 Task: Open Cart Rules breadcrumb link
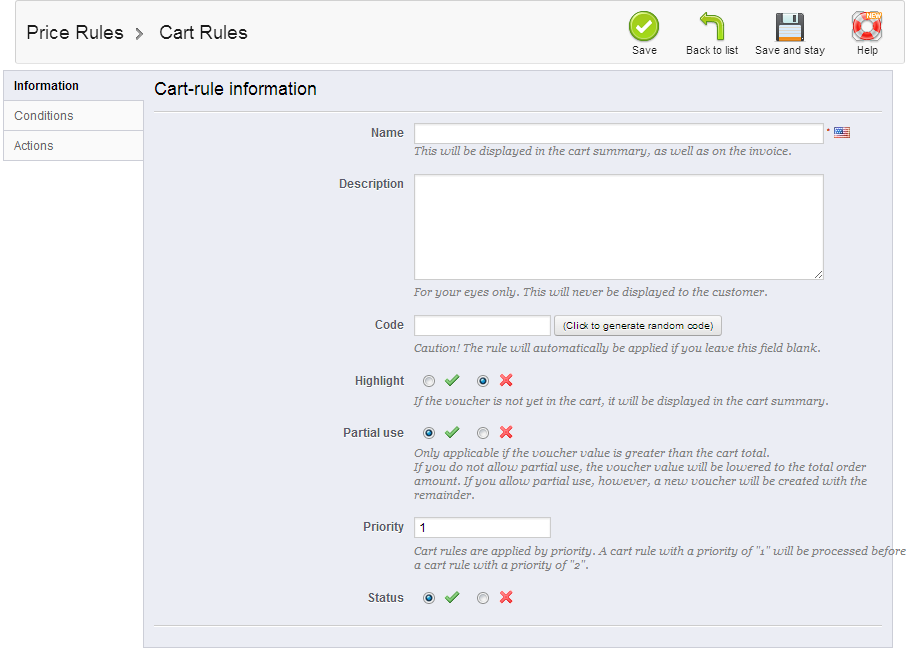pos(203,32)
